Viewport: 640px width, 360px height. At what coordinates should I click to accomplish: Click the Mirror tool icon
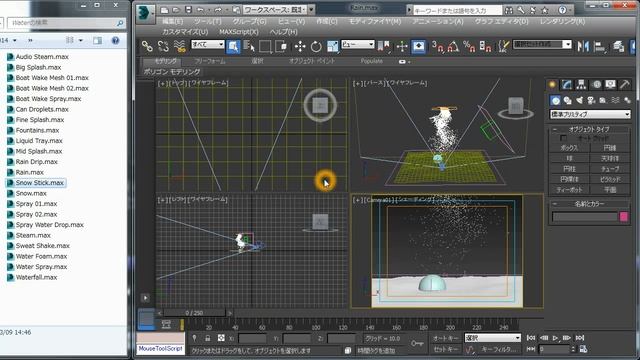point(583,46)
